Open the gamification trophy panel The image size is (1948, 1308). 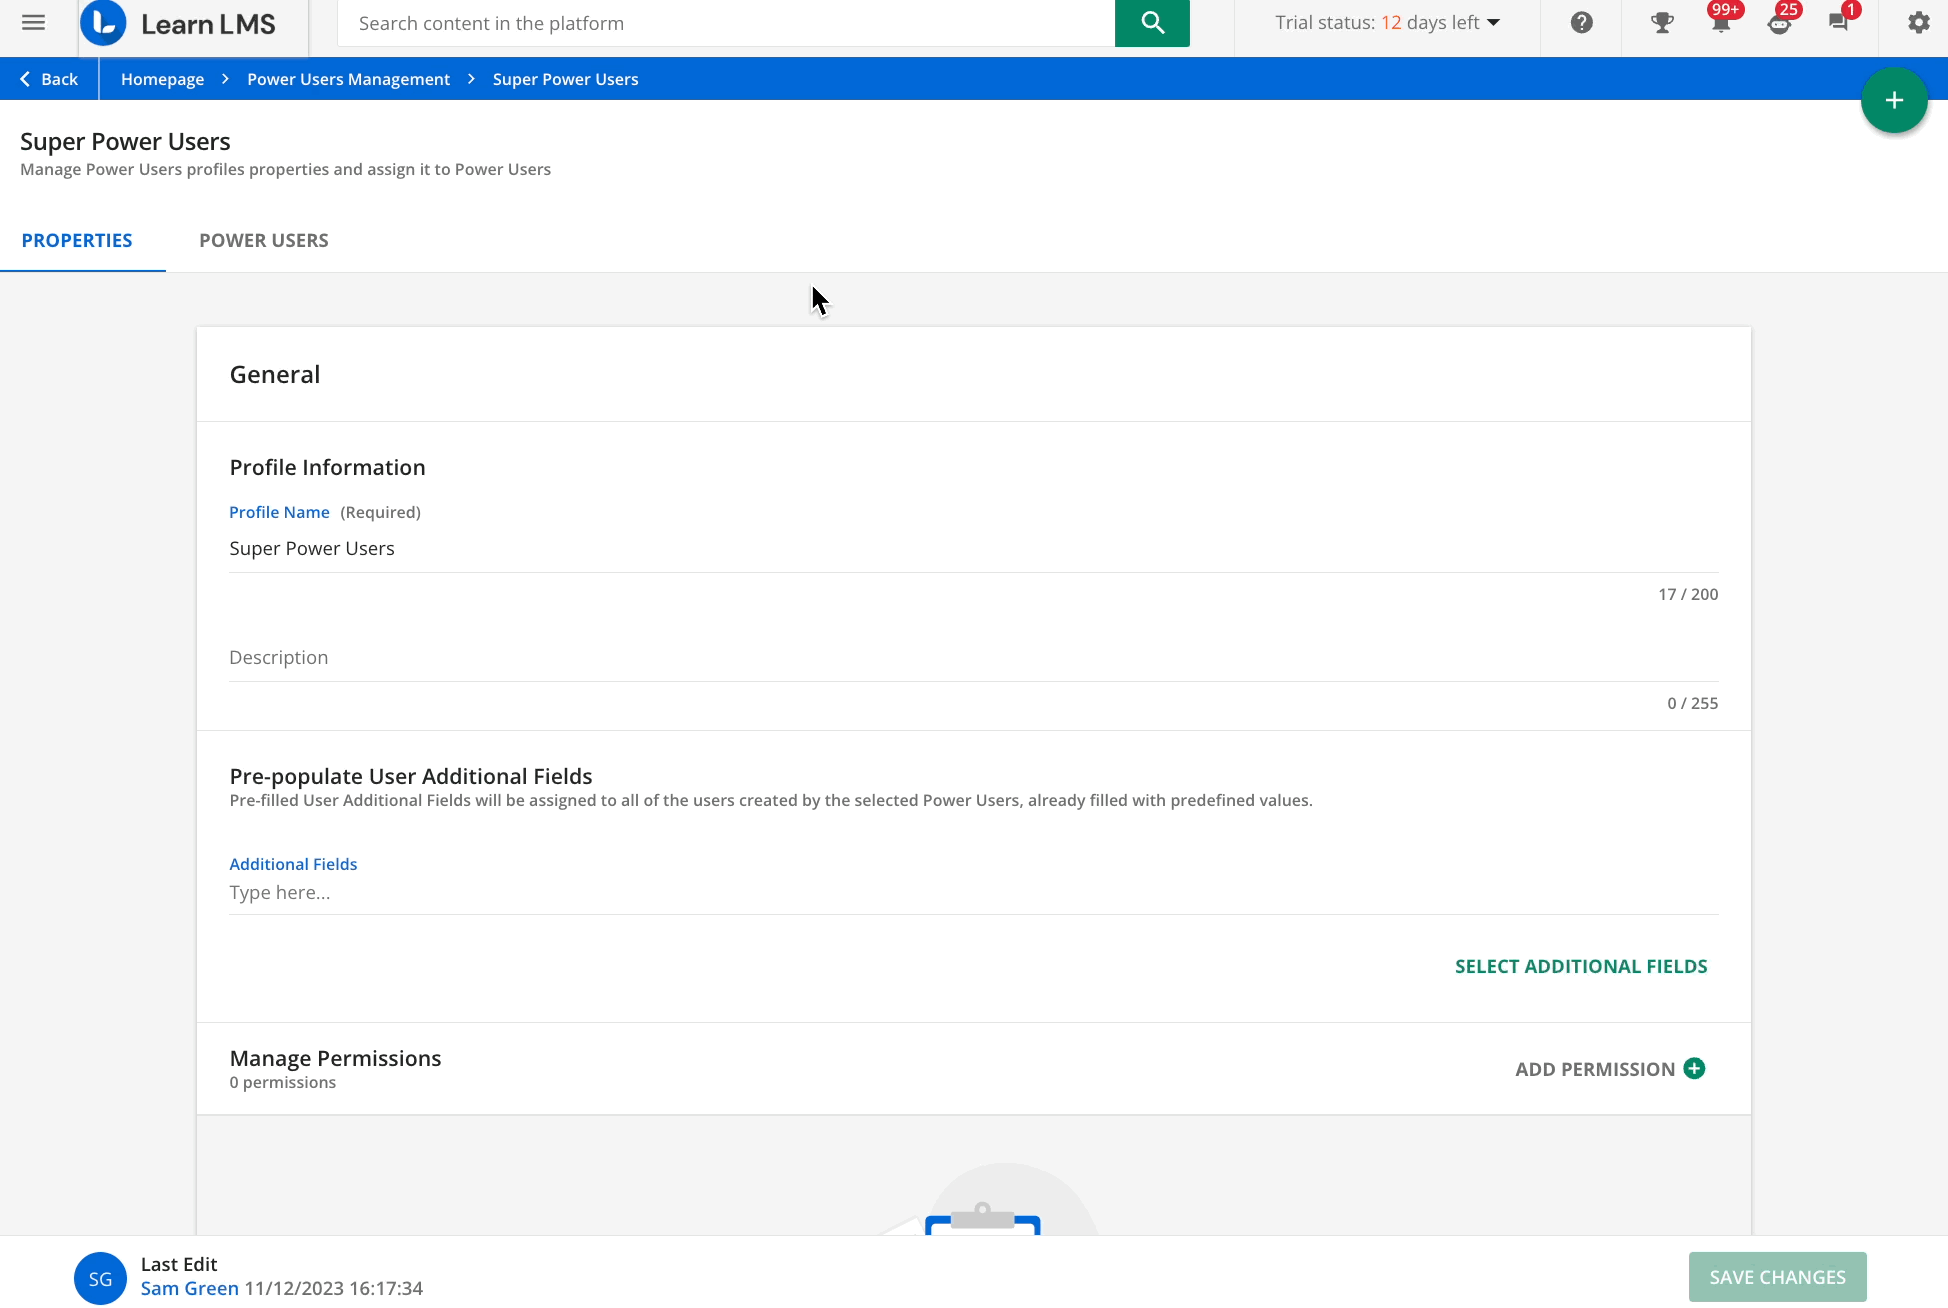point(1661,22)
